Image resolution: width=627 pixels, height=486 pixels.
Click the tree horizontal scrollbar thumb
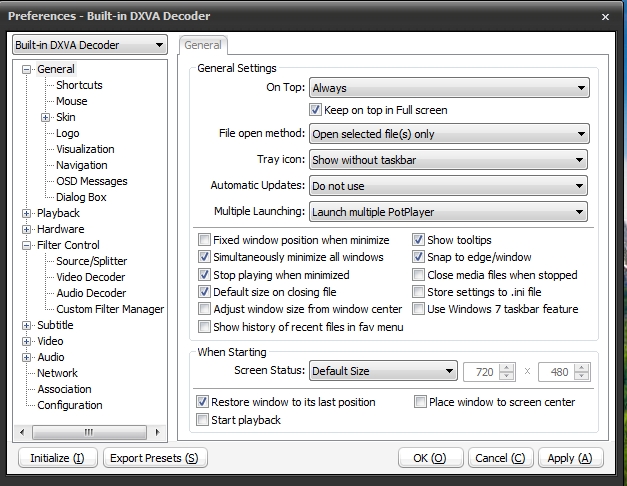coord(89,432)
